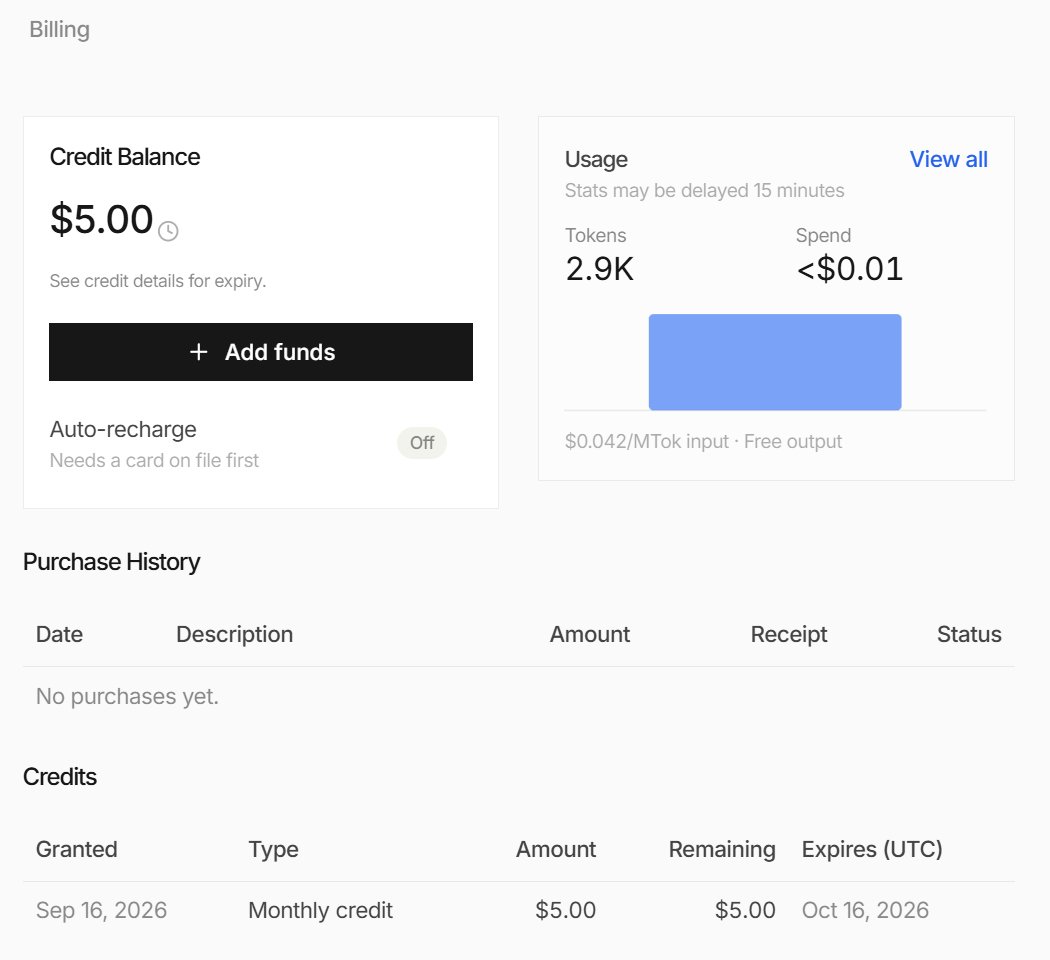This screenshot has width=1050, height=960.
Task: Click the Receipt column header
Action: point(789,634)
